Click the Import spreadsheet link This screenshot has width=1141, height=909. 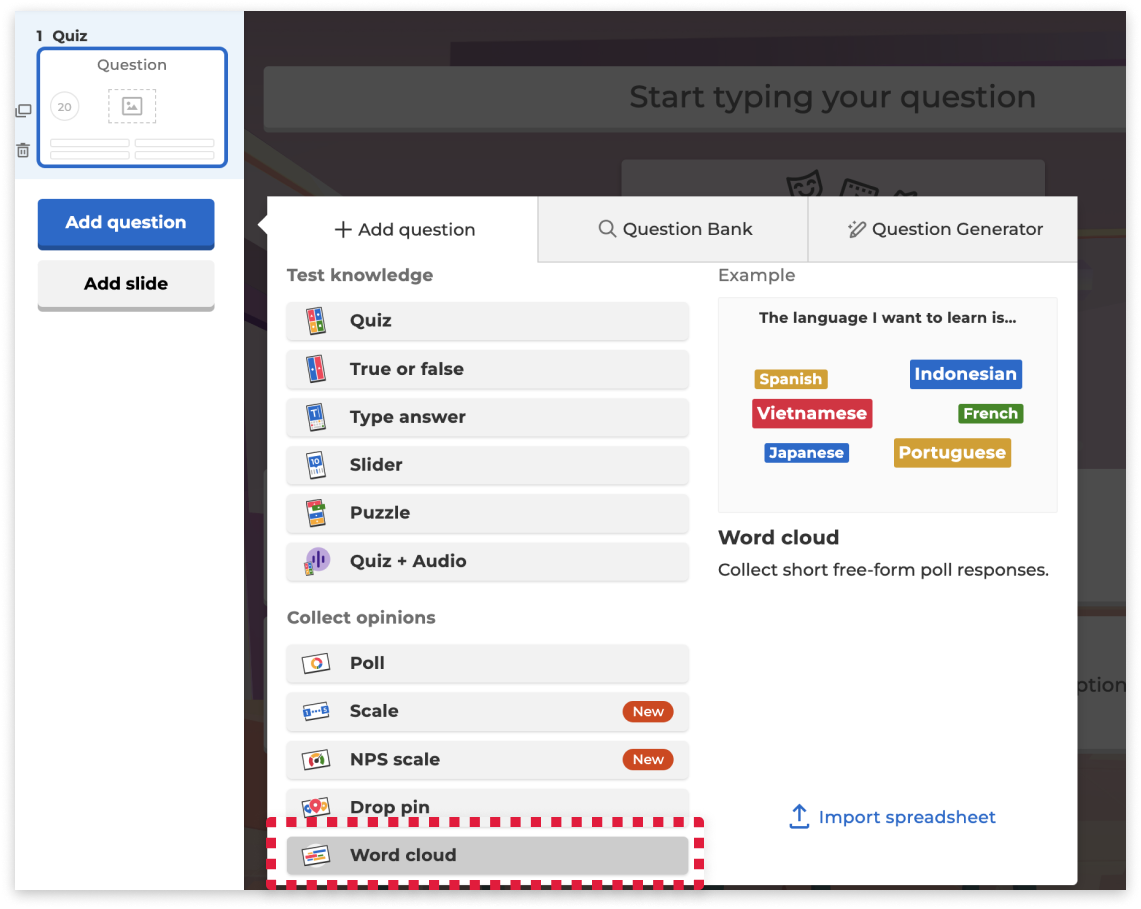(892, 817)
